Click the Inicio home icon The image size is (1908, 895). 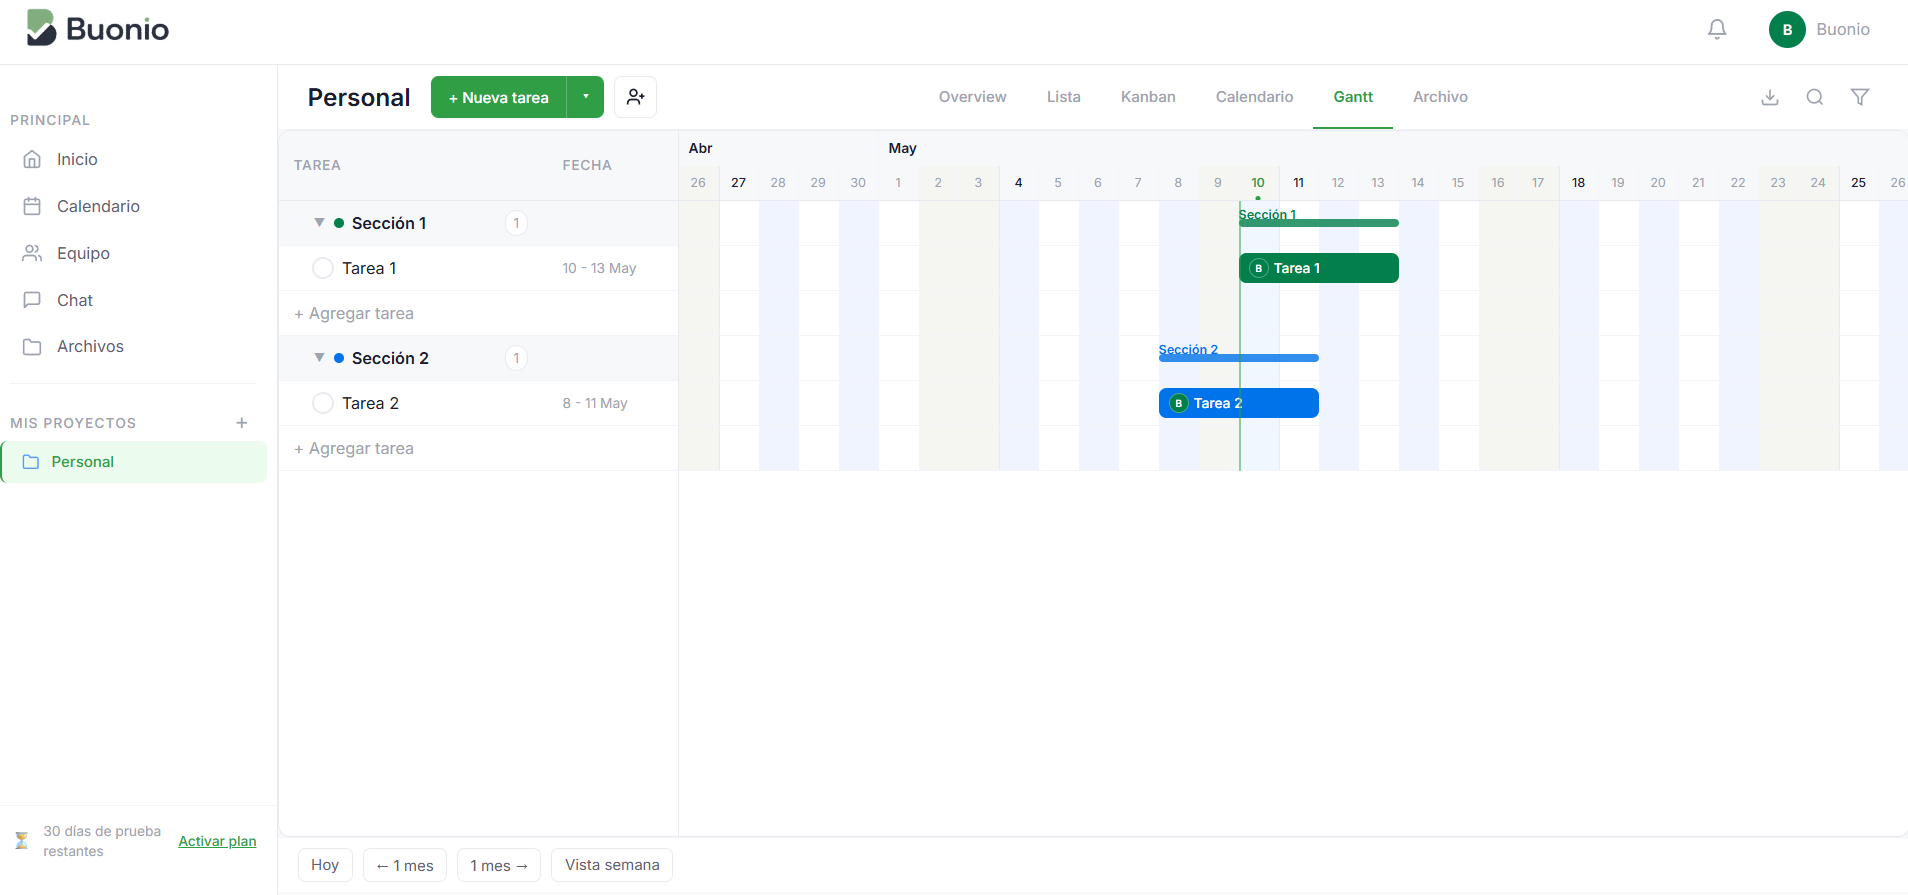click(32, 159)
